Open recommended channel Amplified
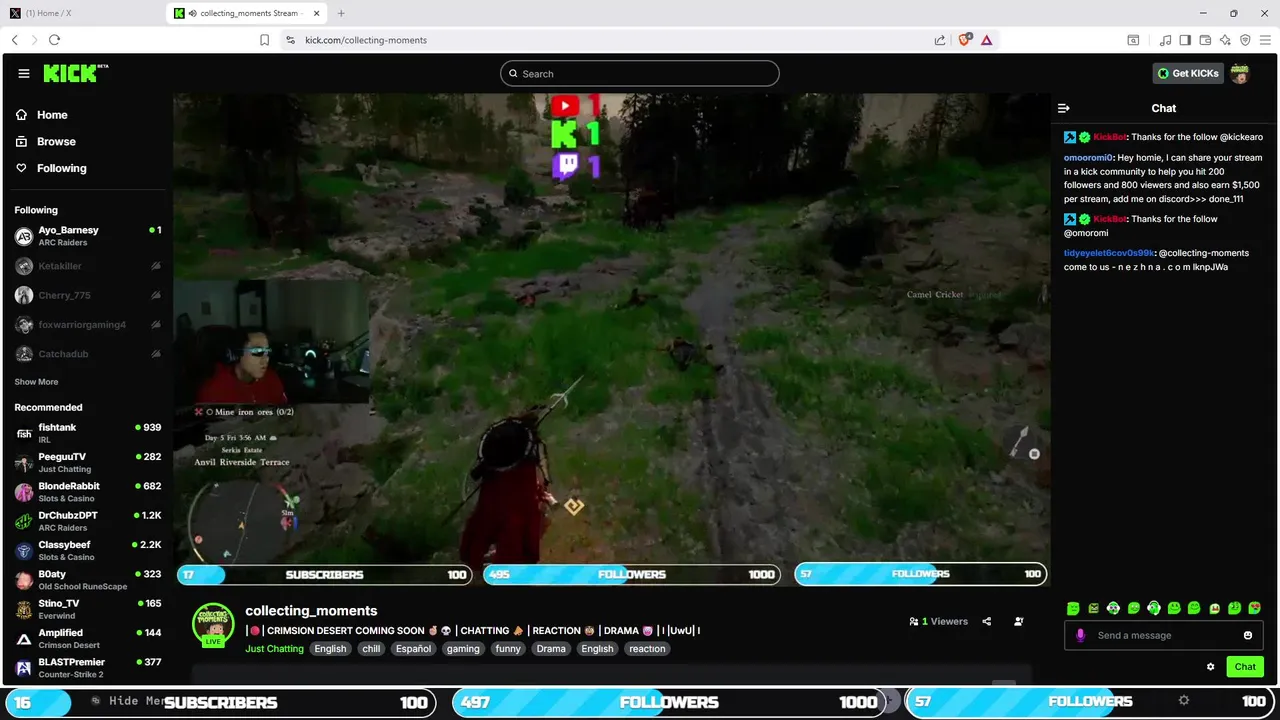The height and width of the screenshot is (720, 1280). pos(87,638)
